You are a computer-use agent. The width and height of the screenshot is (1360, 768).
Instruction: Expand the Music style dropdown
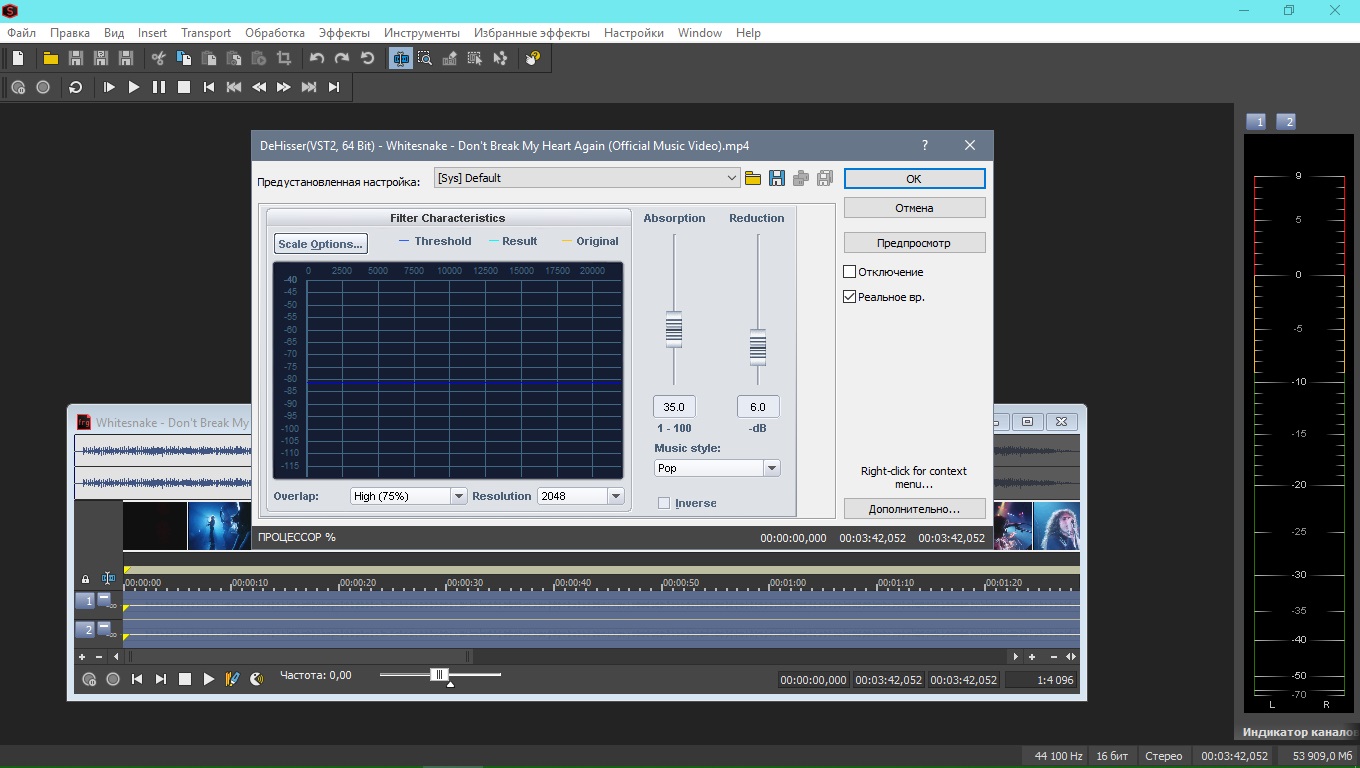click(x=771, y=468)
